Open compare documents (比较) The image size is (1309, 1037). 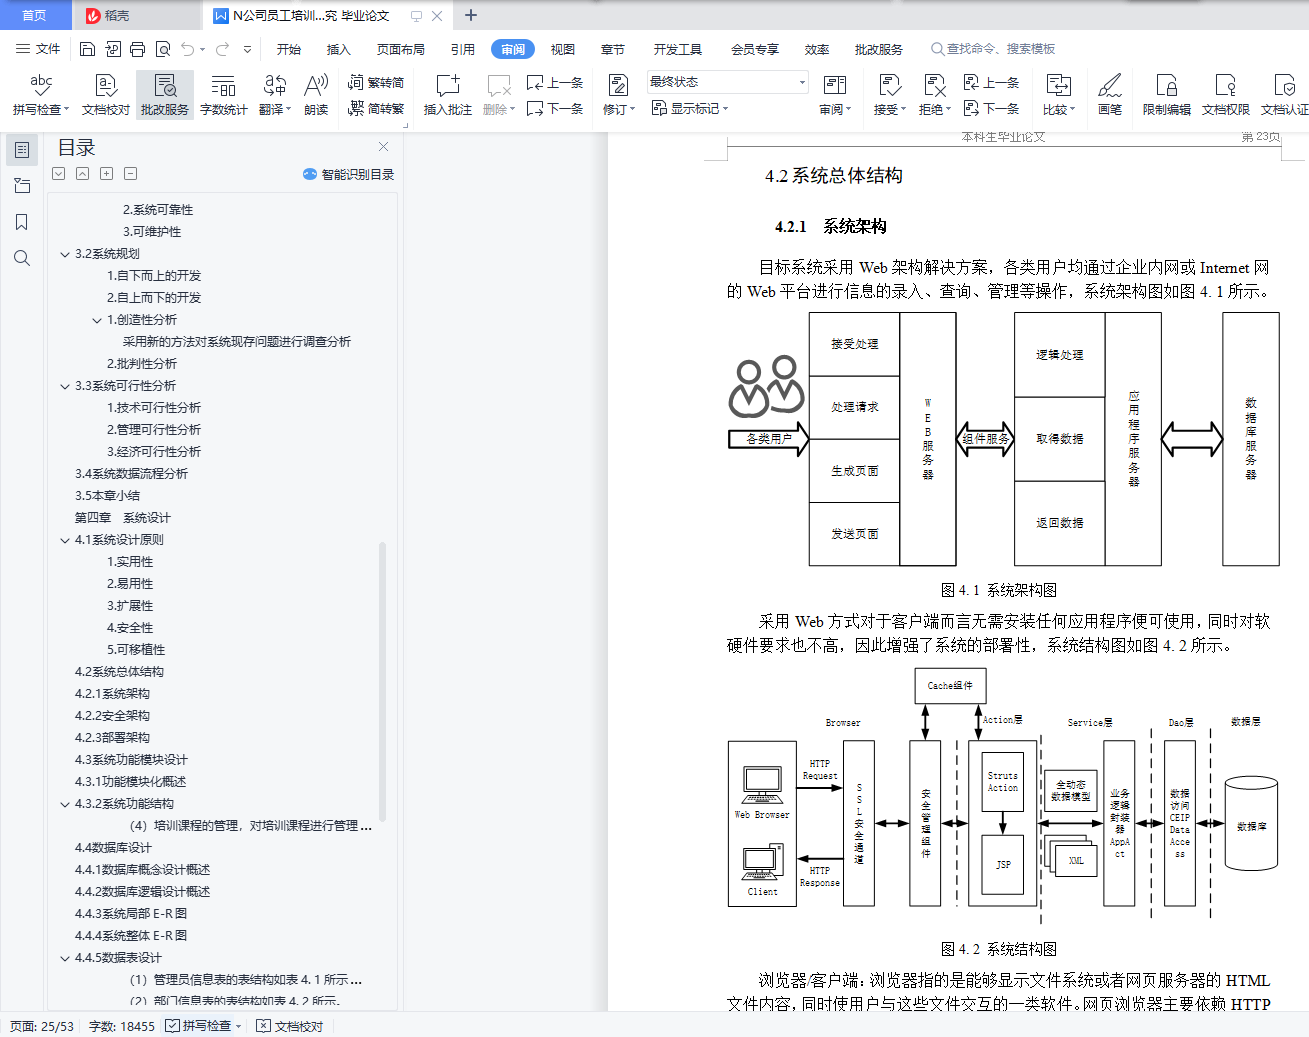click(x=1059, y=95)
